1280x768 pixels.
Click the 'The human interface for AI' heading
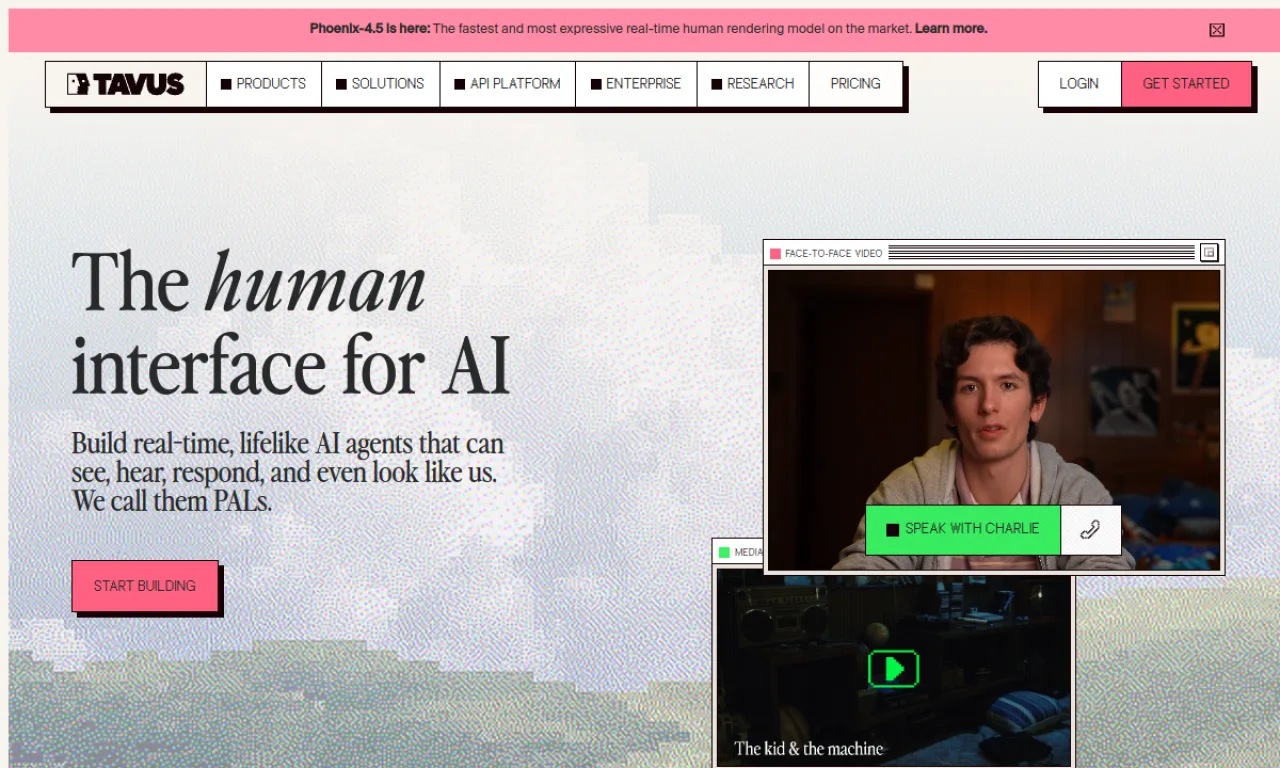point(291,323)
